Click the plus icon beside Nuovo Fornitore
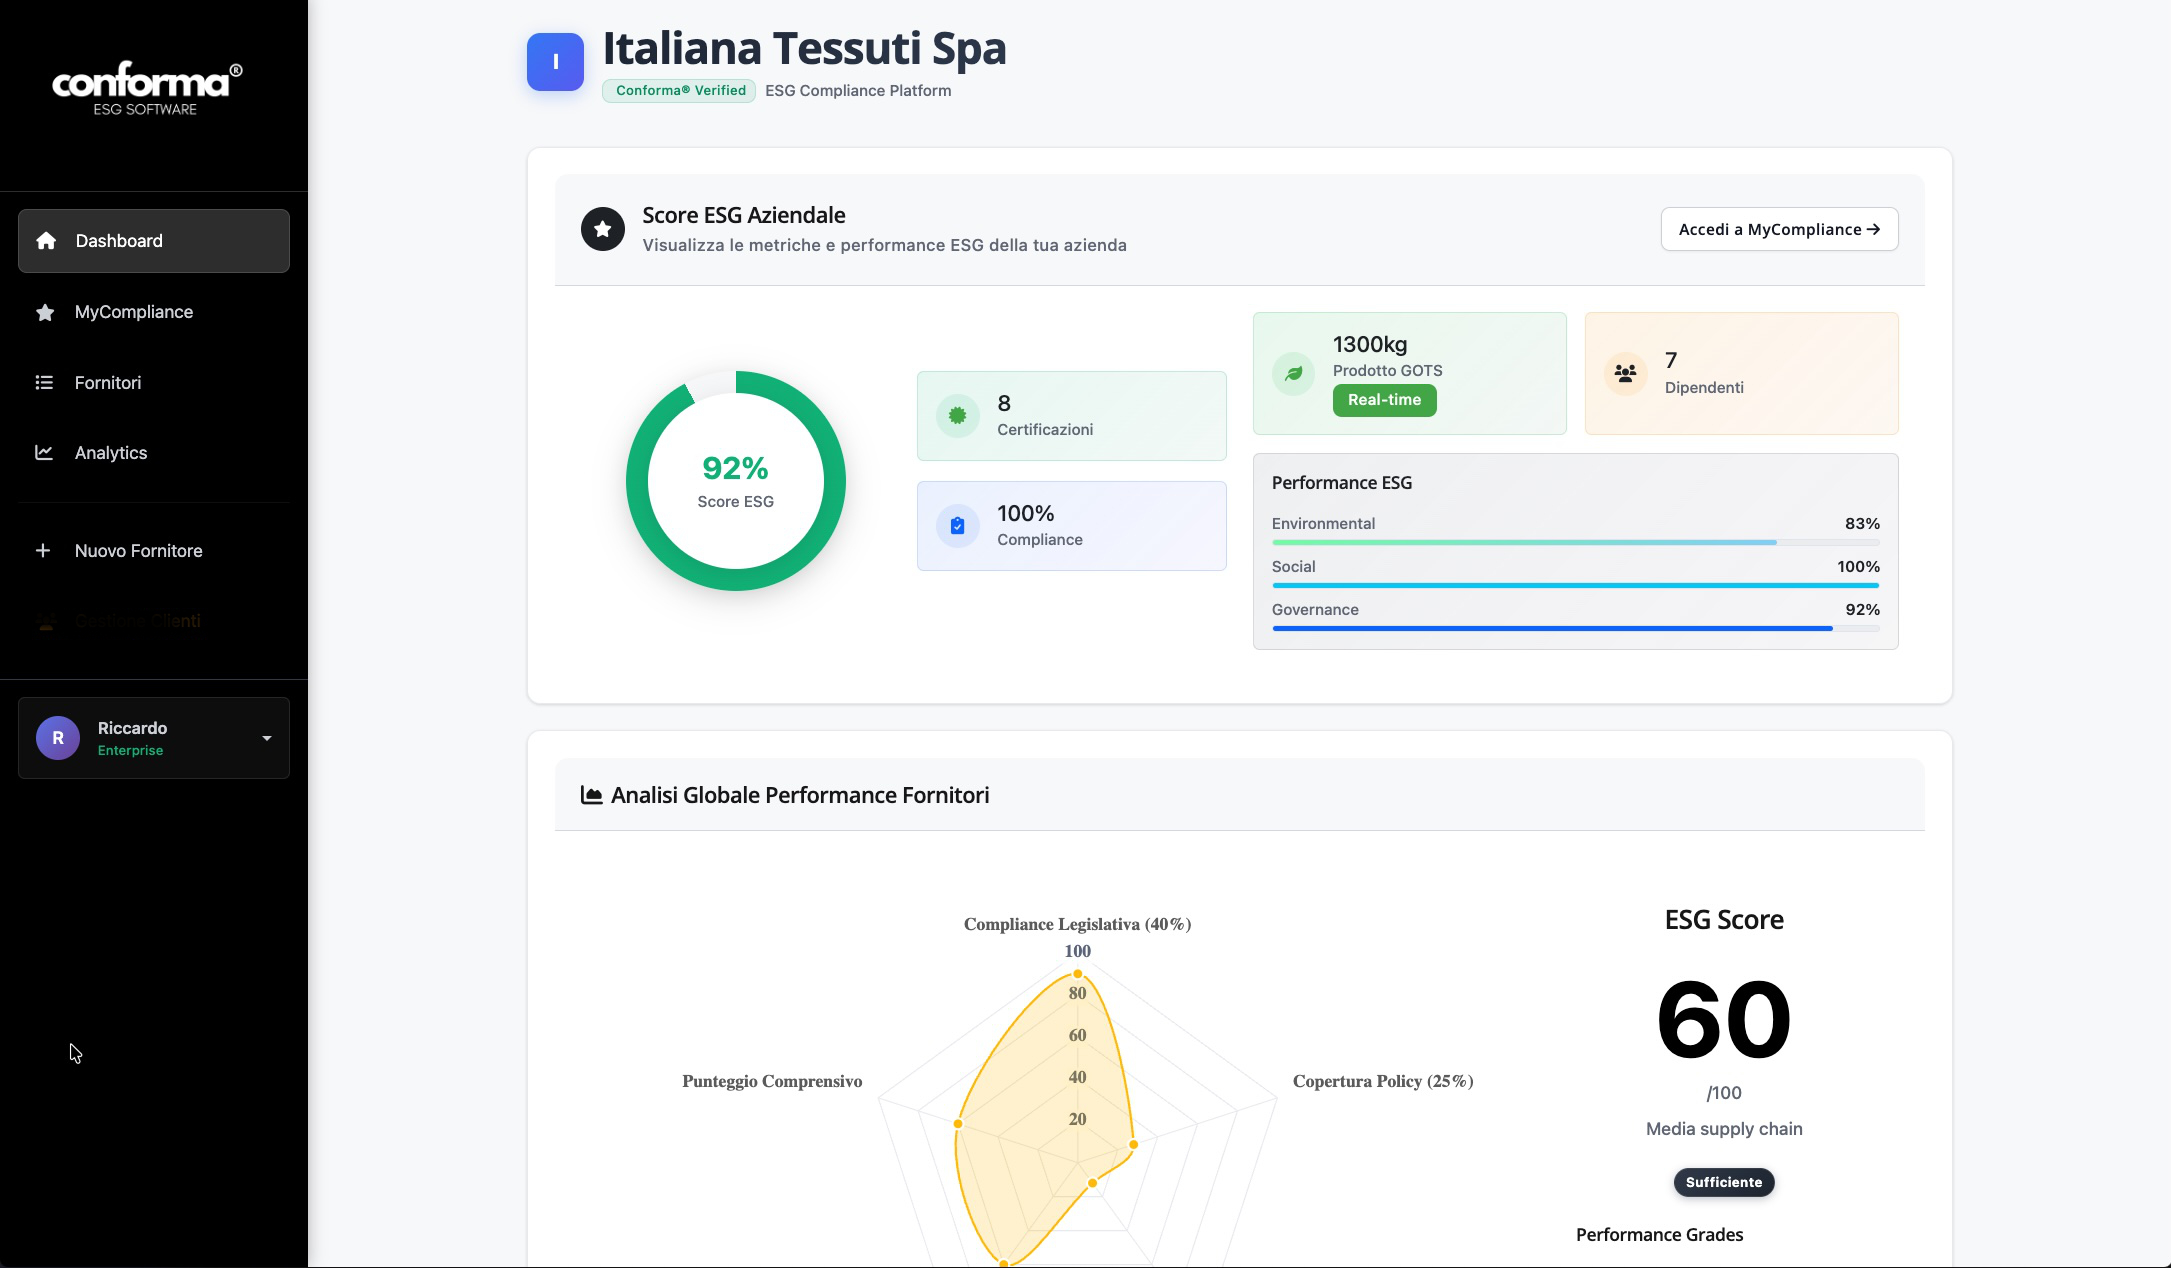2171x1268 pixels. click(x=43, y=550)
